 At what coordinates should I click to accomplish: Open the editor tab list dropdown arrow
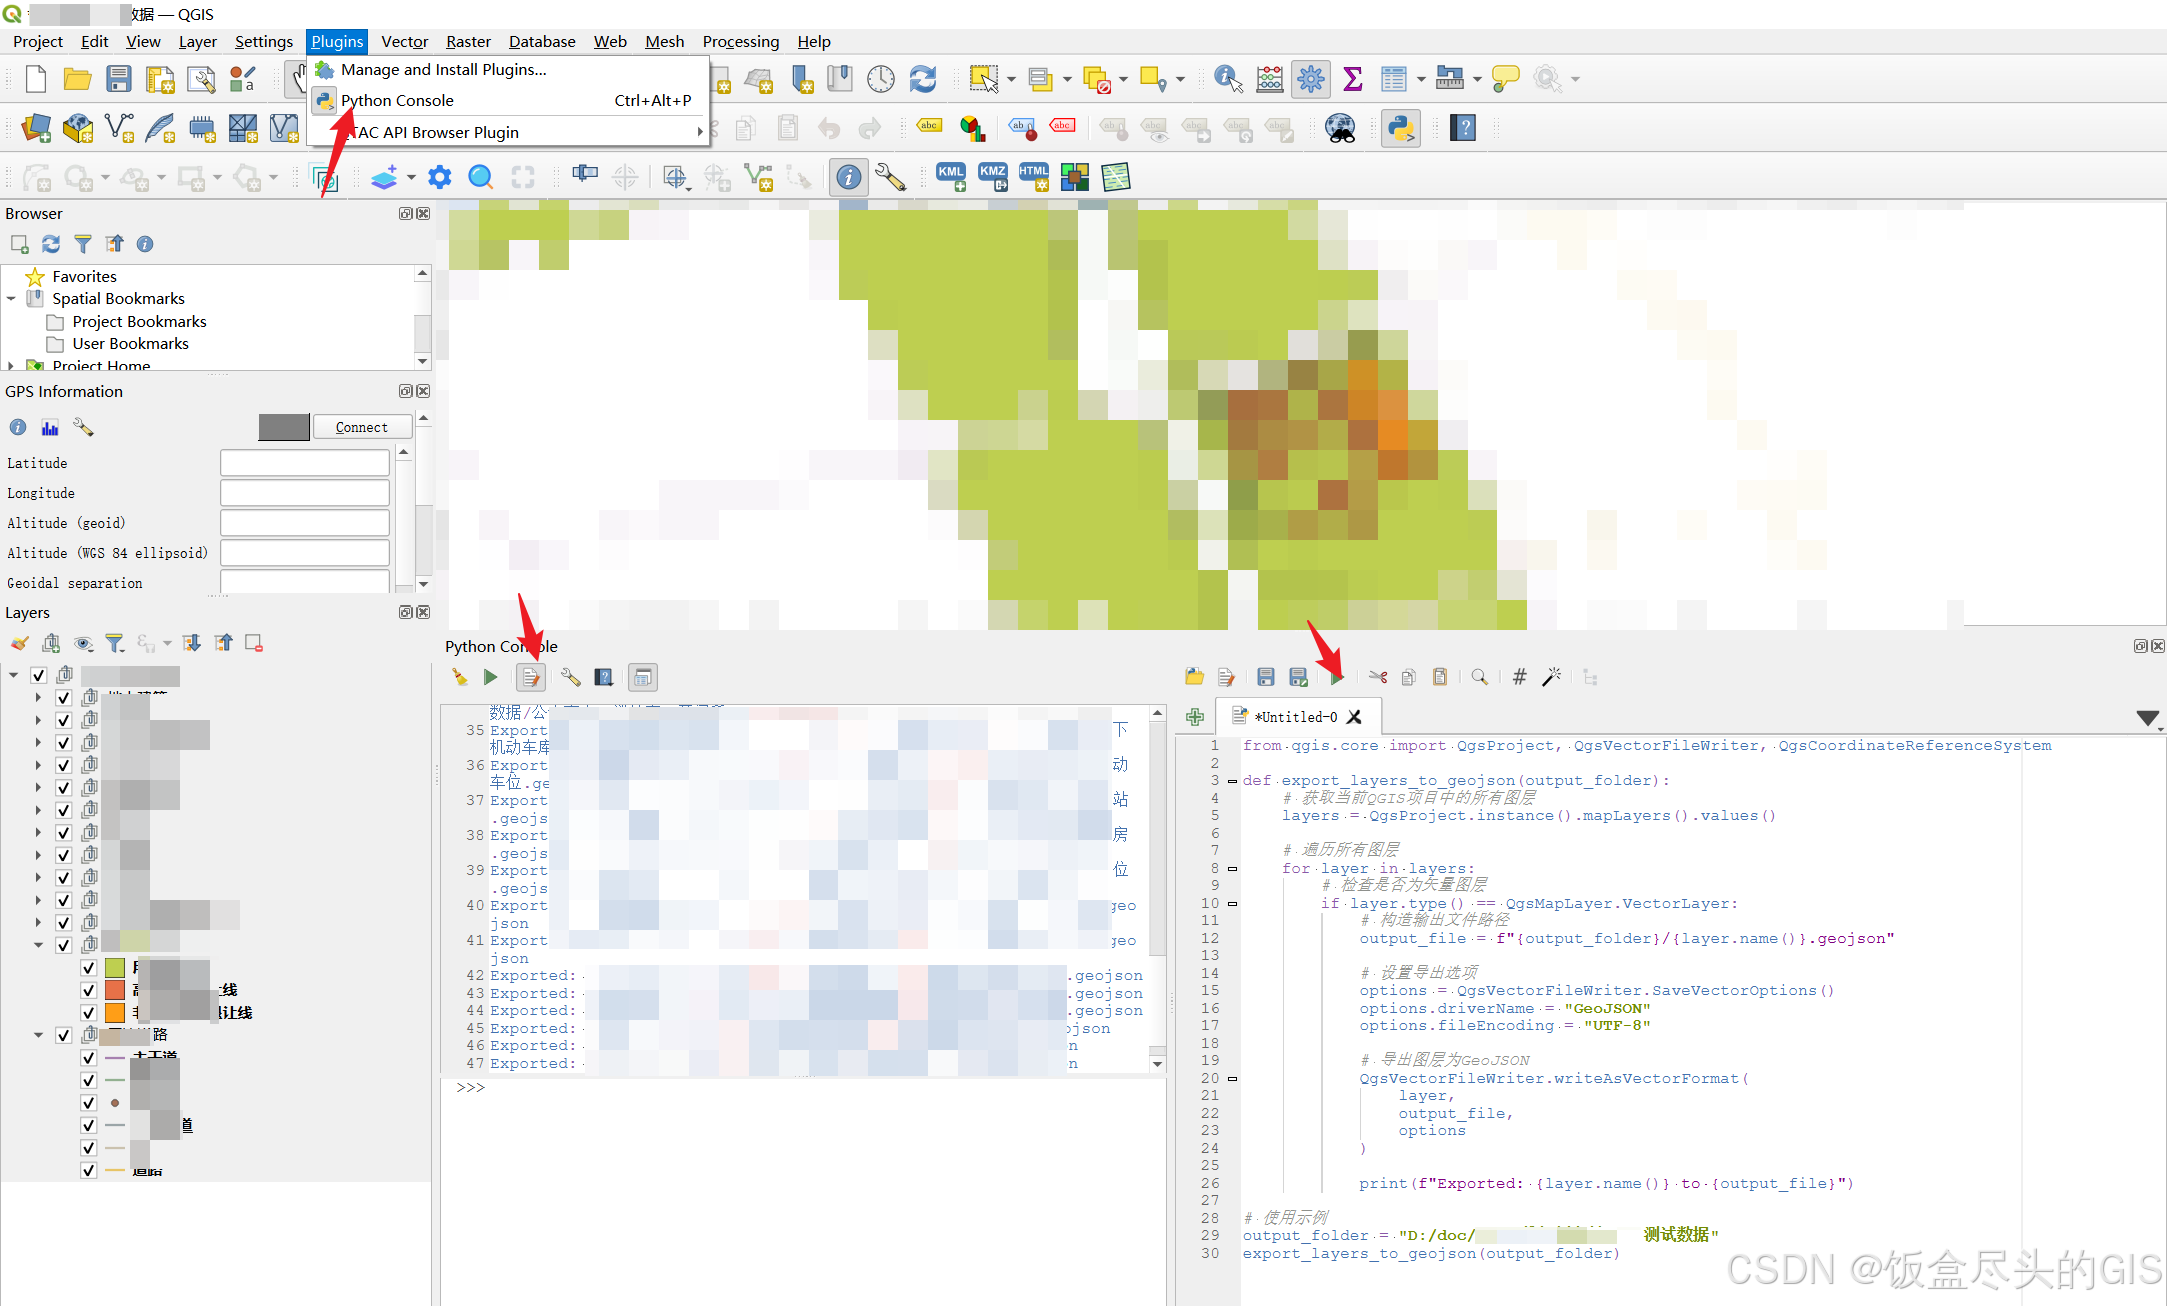[2147, 717]
